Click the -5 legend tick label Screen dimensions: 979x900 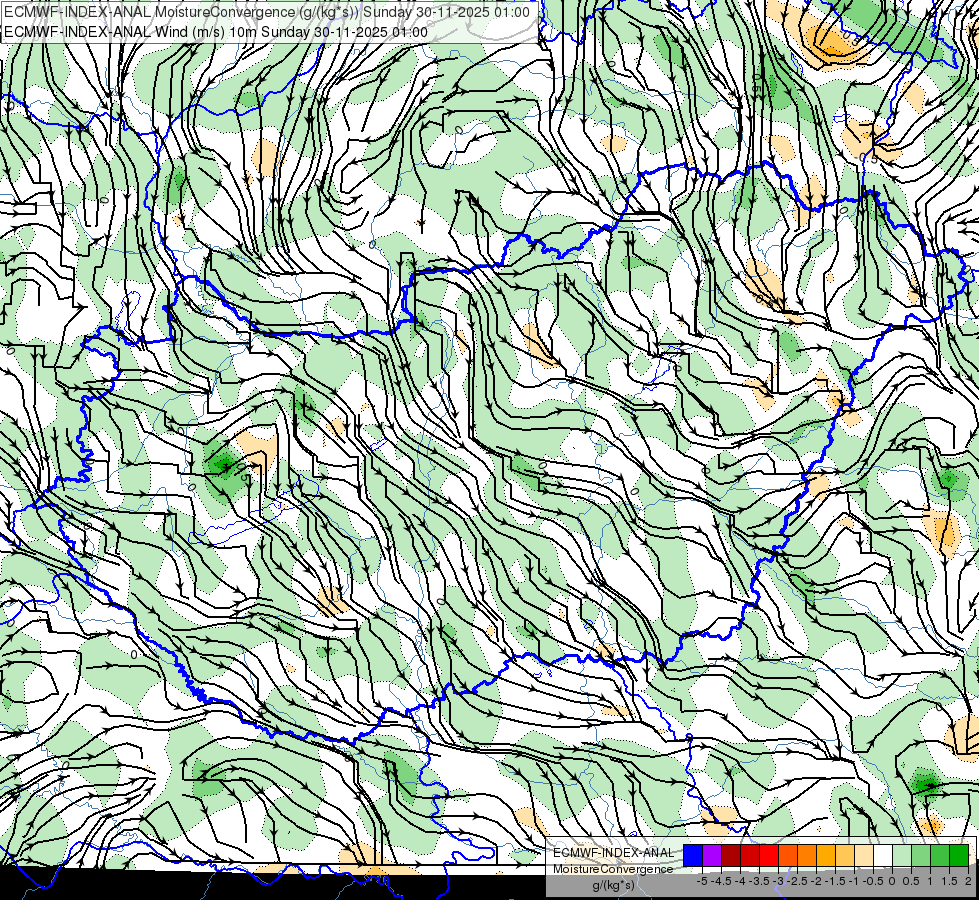[x=702, y=881]
